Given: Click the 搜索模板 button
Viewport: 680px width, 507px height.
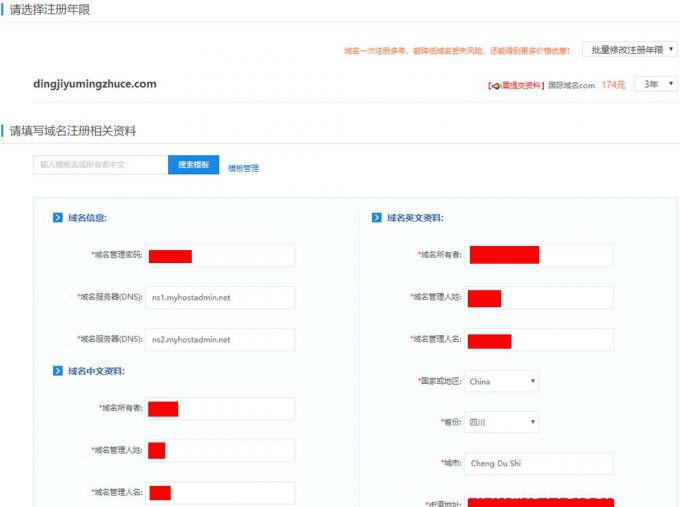Looking at the screenshot, I should [193, 165].
